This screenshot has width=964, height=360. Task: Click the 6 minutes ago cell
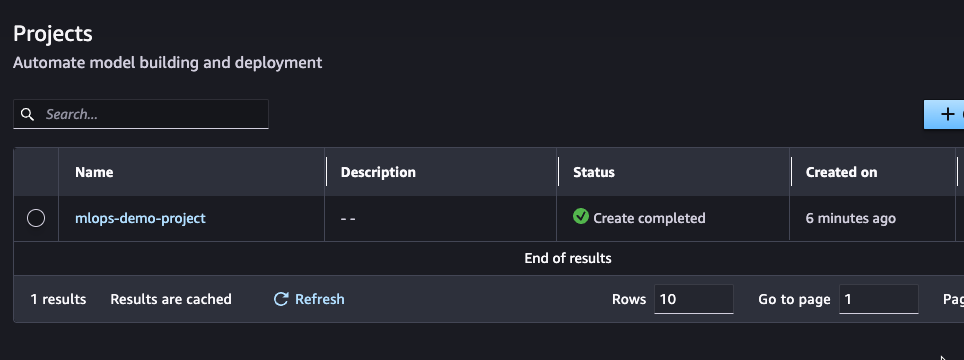click(x=851, y=218)
